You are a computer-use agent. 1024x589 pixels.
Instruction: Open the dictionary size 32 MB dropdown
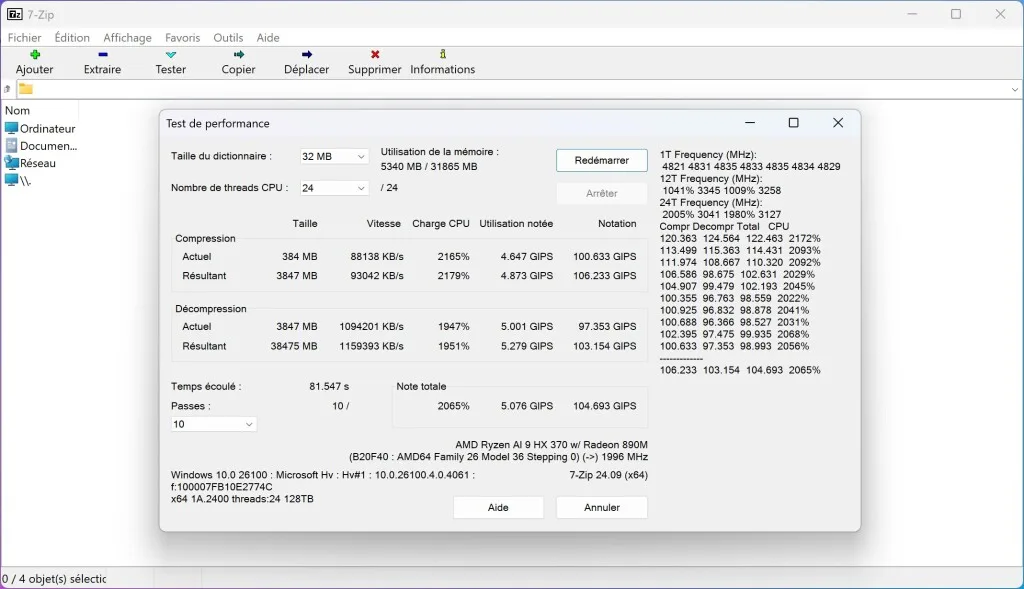click(x=335, y=157)
